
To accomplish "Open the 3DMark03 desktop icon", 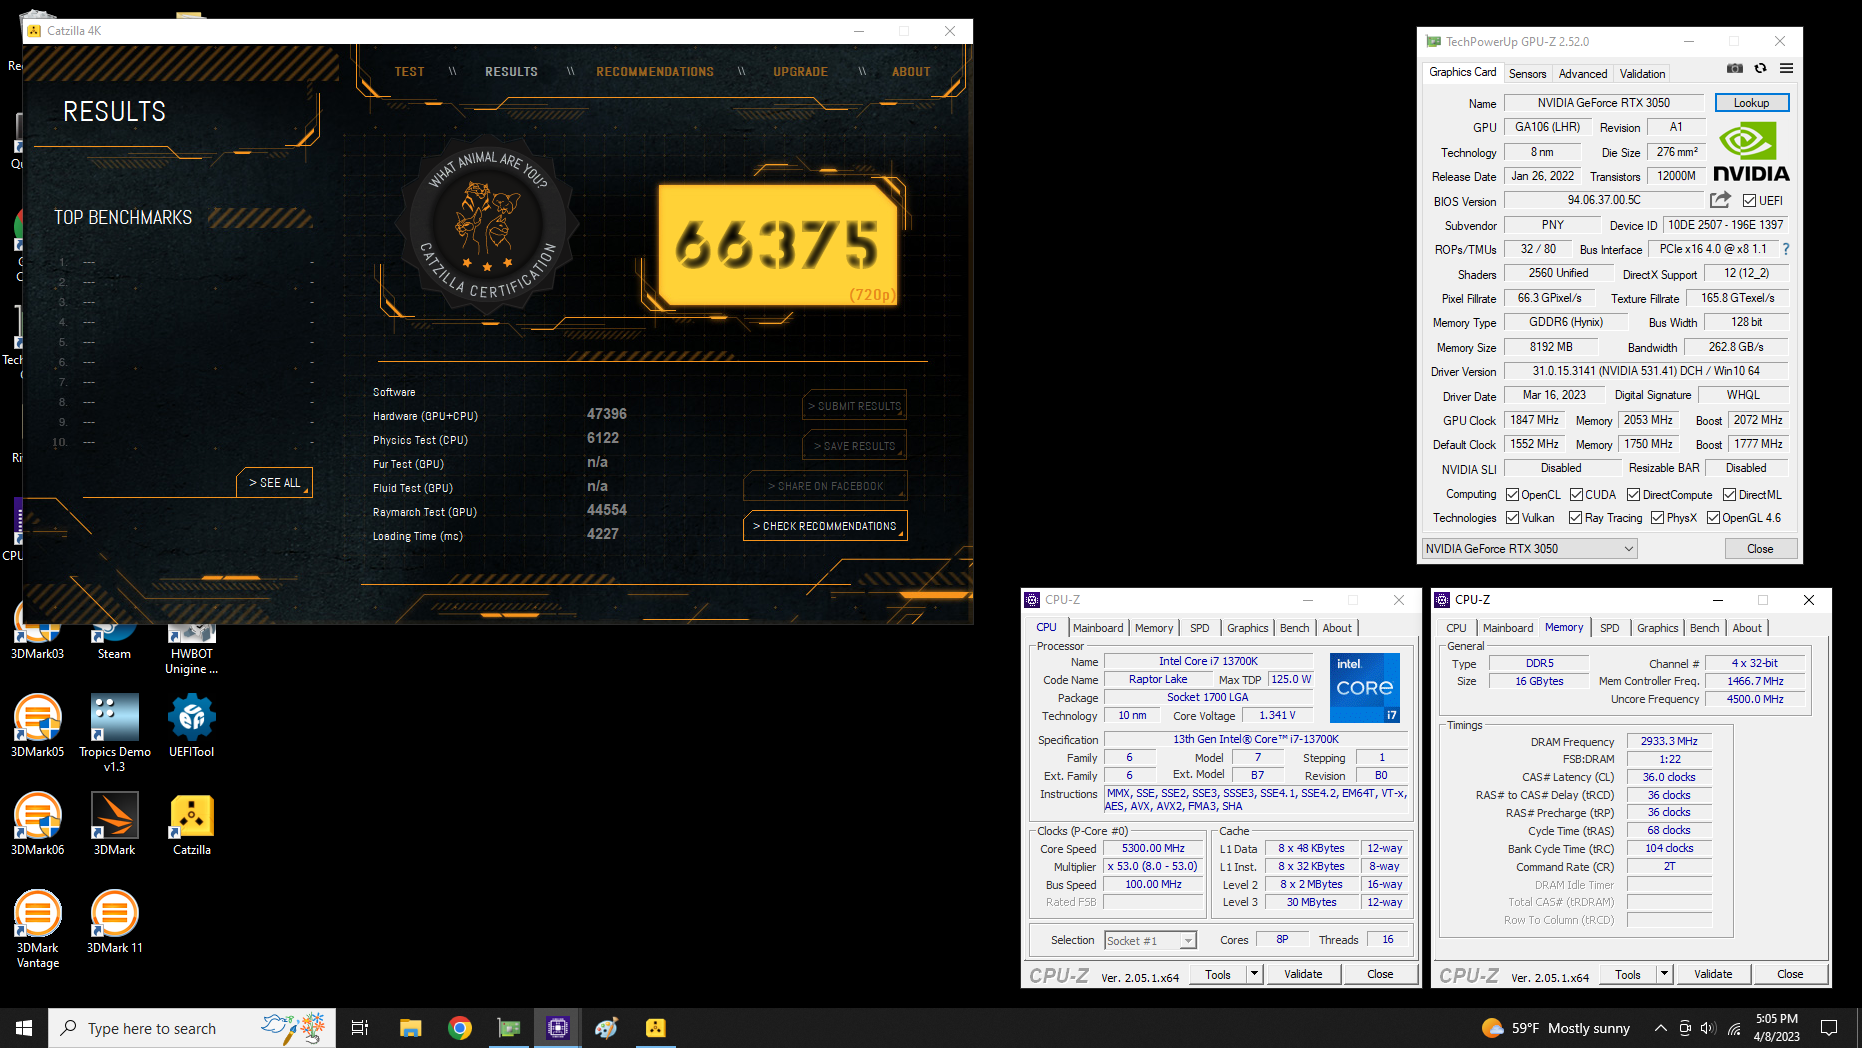I will coord(37,635).
